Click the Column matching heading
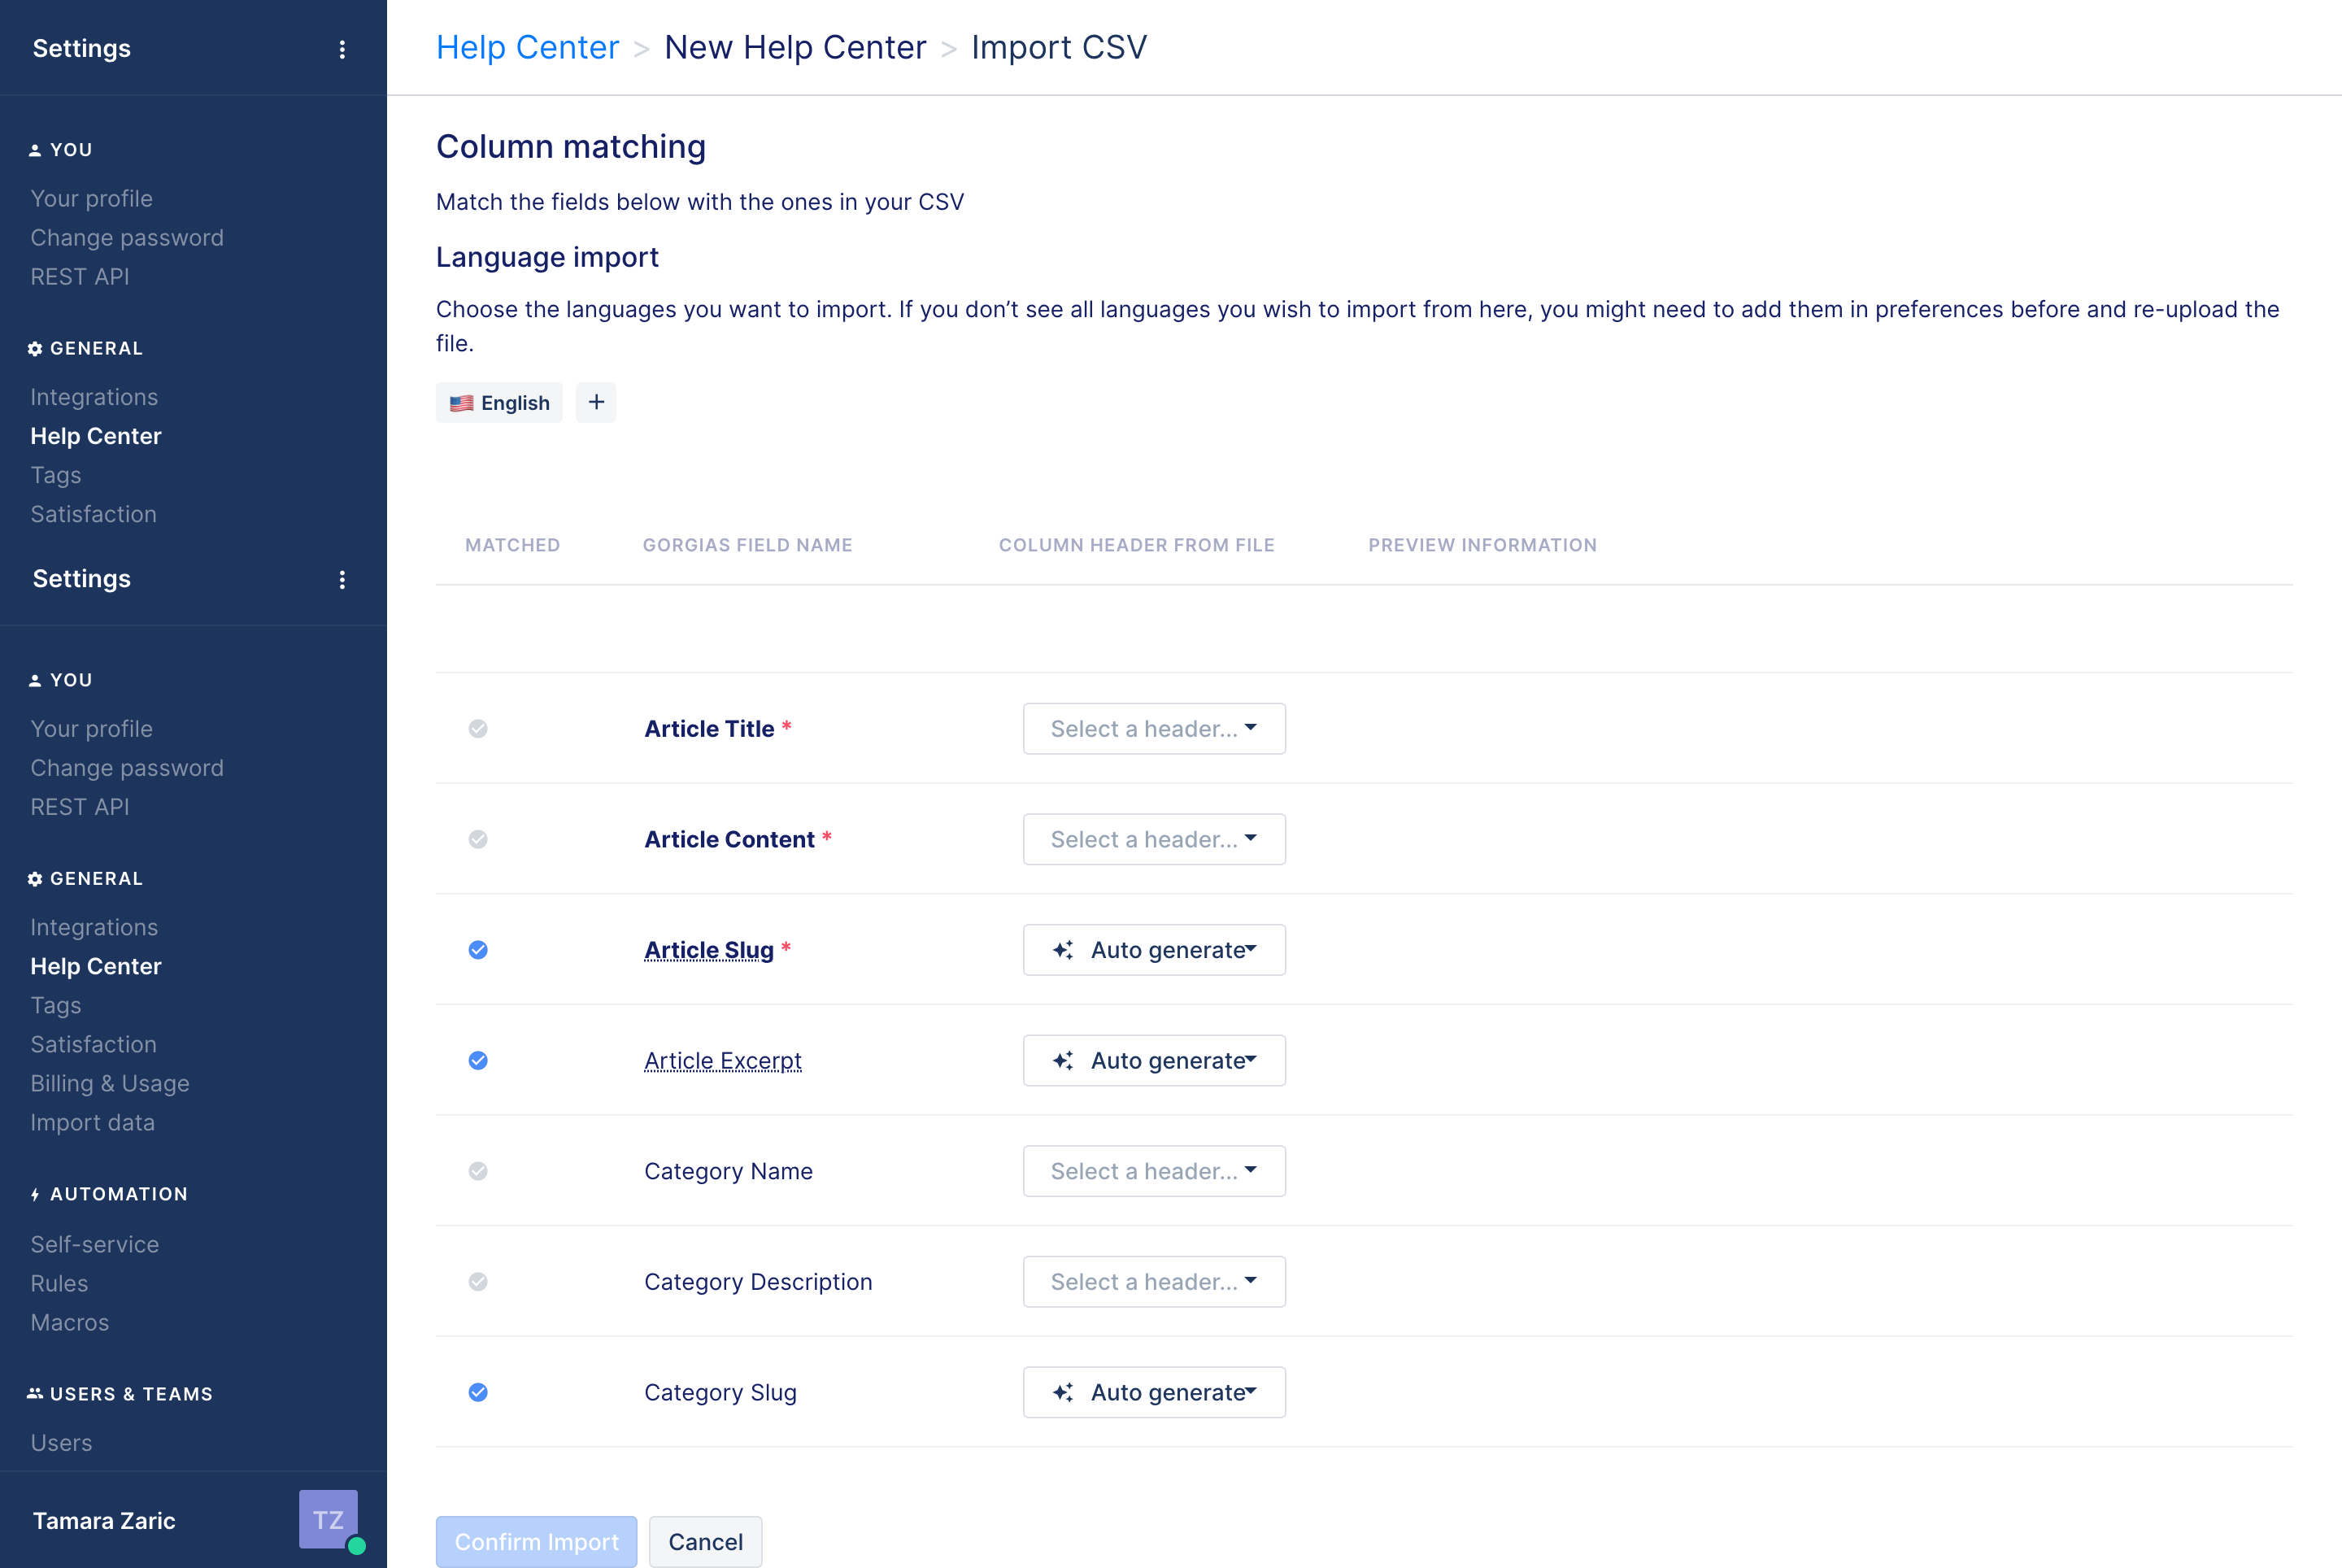 point(571,146)
